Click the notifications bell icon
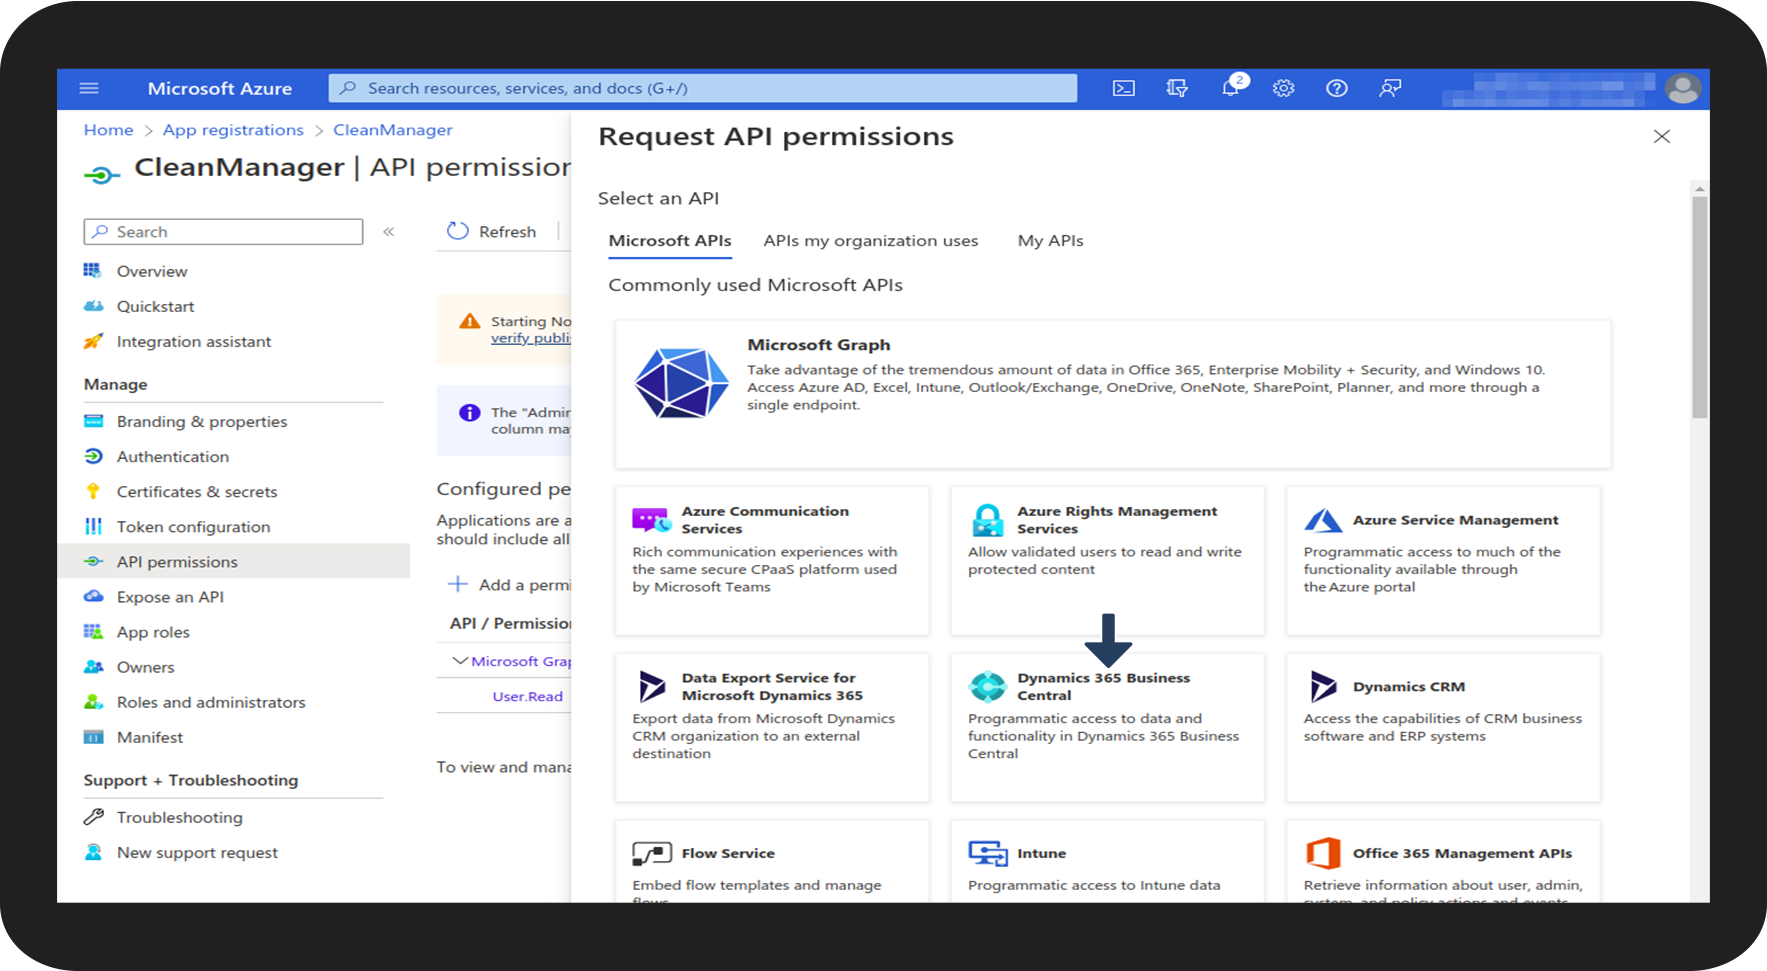The height and width of the screenshot is (971, 1767). click(1230, 88)
